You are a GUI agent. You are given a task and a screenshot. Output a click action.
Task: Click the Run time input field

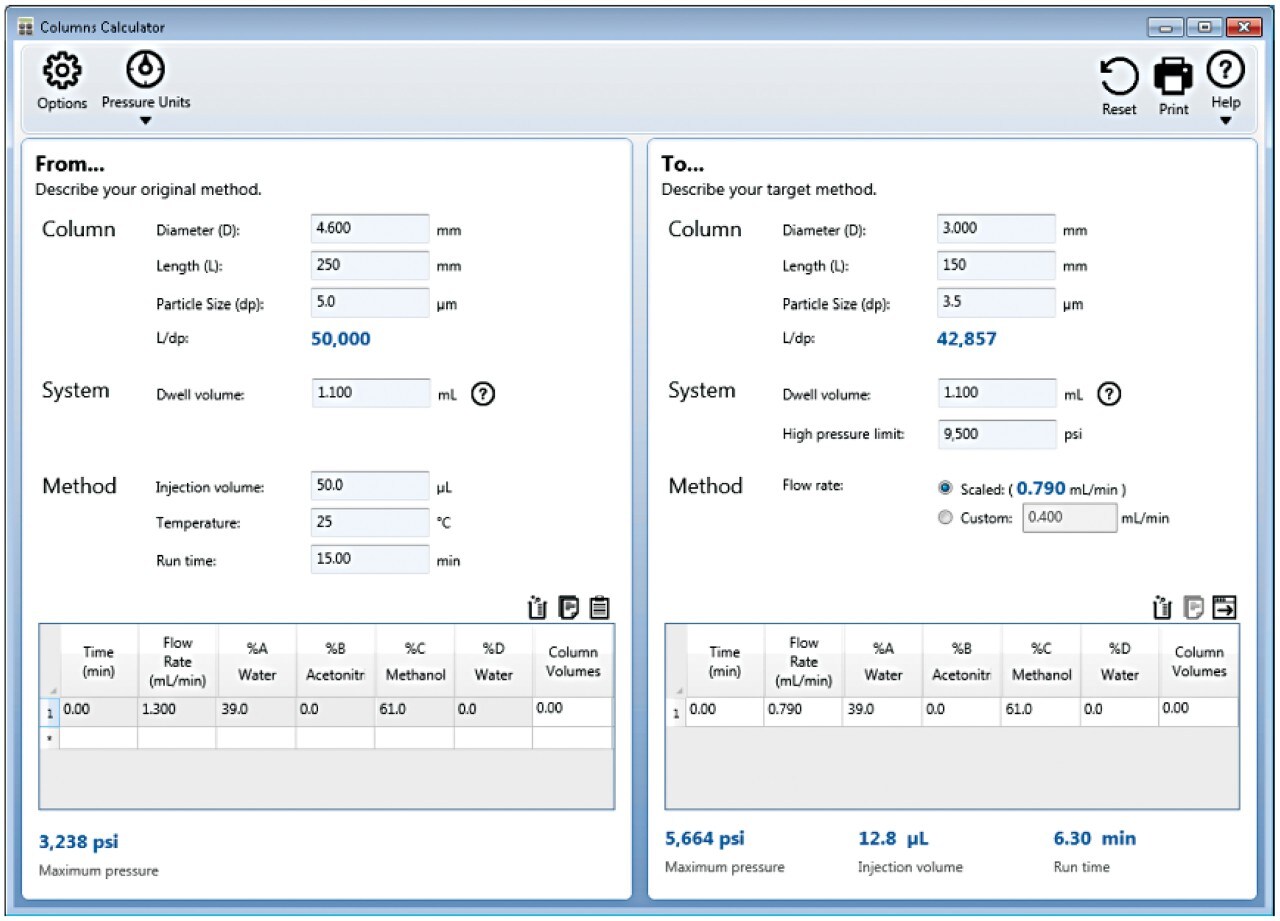[x=370, y=560]
